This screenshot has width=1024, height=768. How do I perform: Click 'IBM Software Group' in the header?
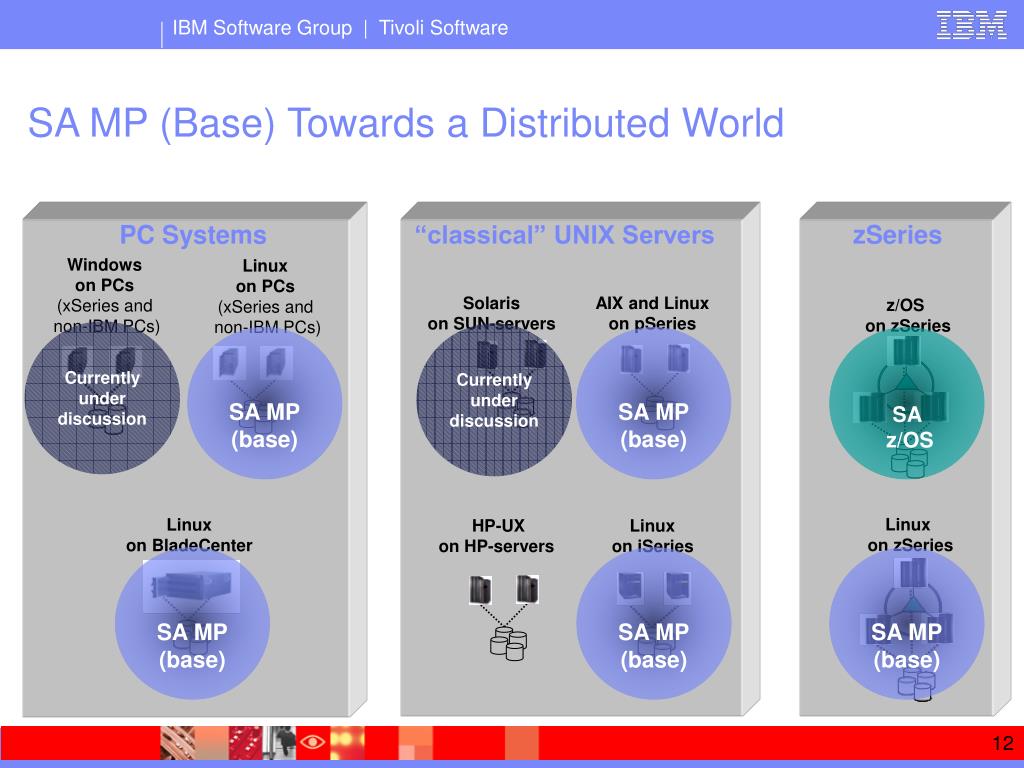click(x=262, y=27)
